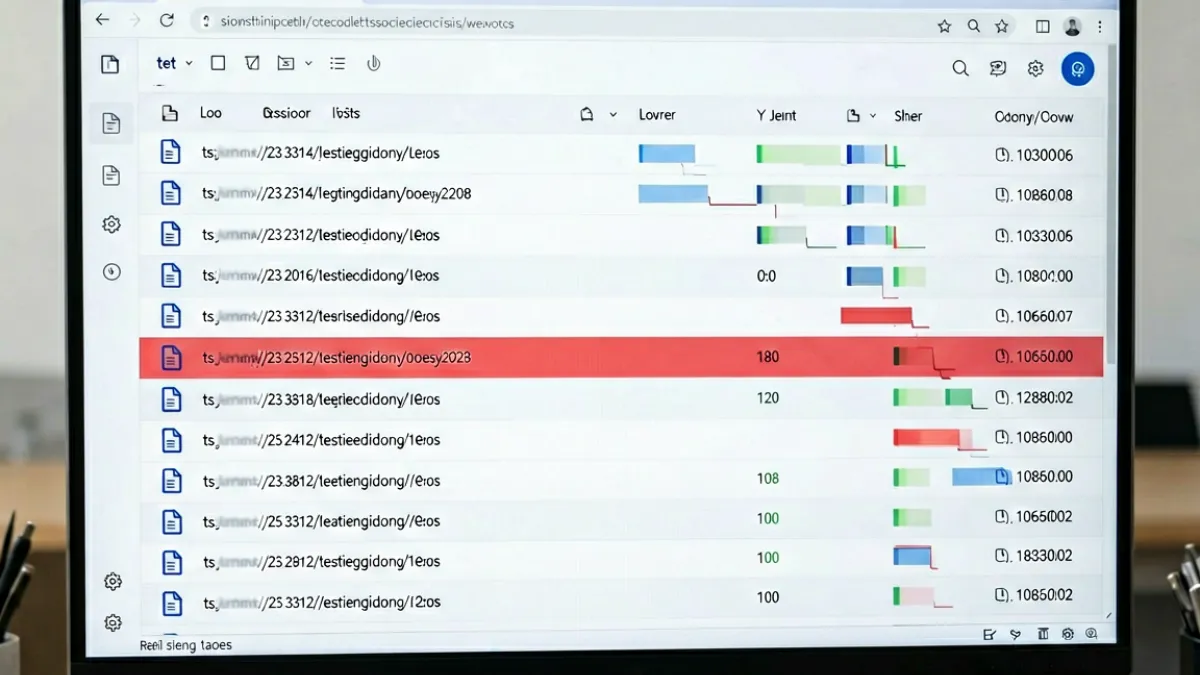Open the gear icon in the left sidebar
Screen dimensions: 1200x675
tap(111, 224)
